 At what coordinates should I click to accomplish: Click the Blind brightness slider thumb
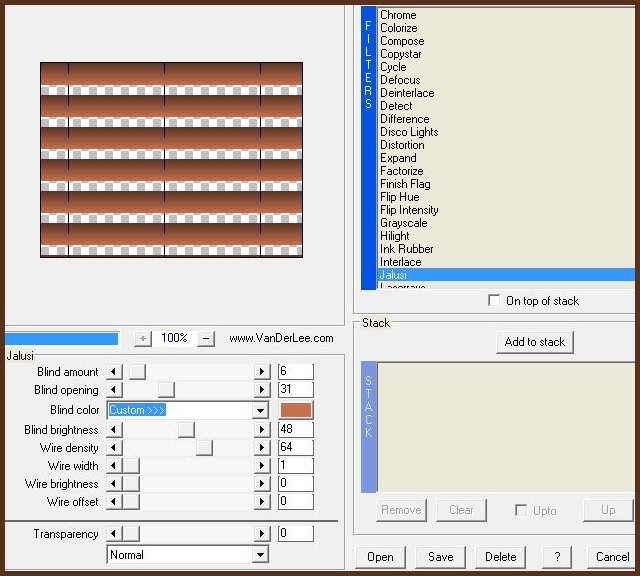[x=186, y=429]
